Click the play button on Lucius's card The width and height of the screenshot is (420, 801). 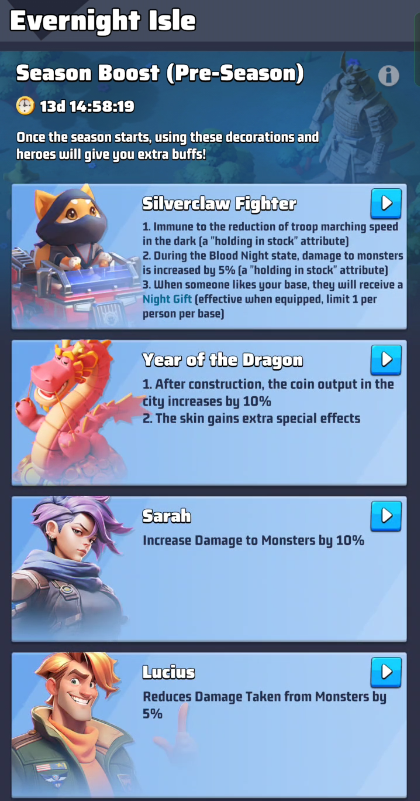click(386, 672)
